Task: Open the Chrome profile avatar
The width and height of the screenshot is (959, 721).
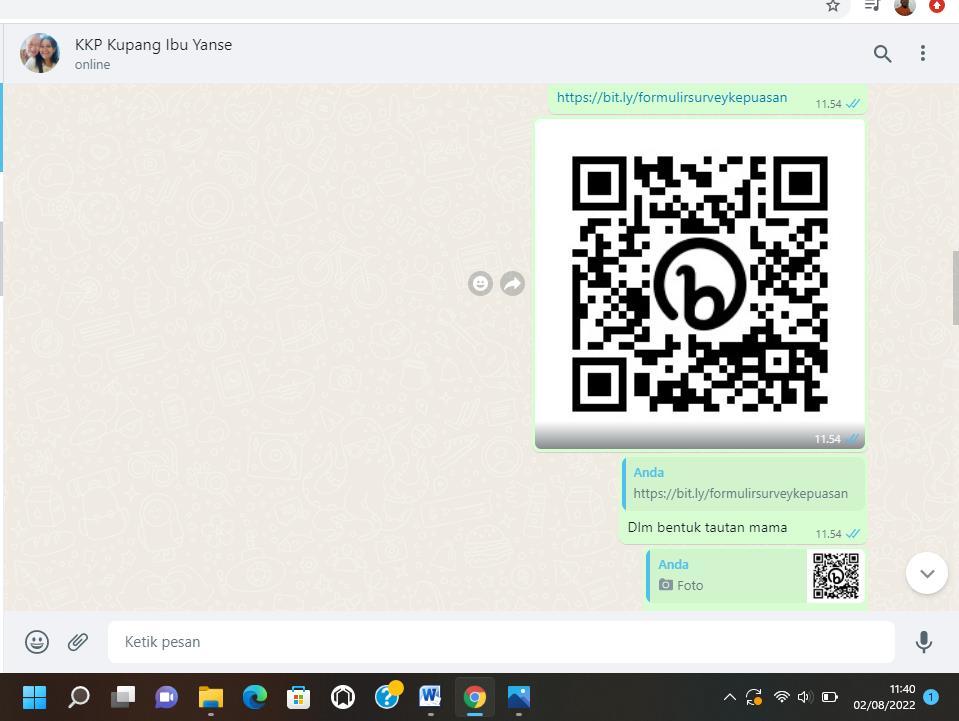Action: pos(905,7)
